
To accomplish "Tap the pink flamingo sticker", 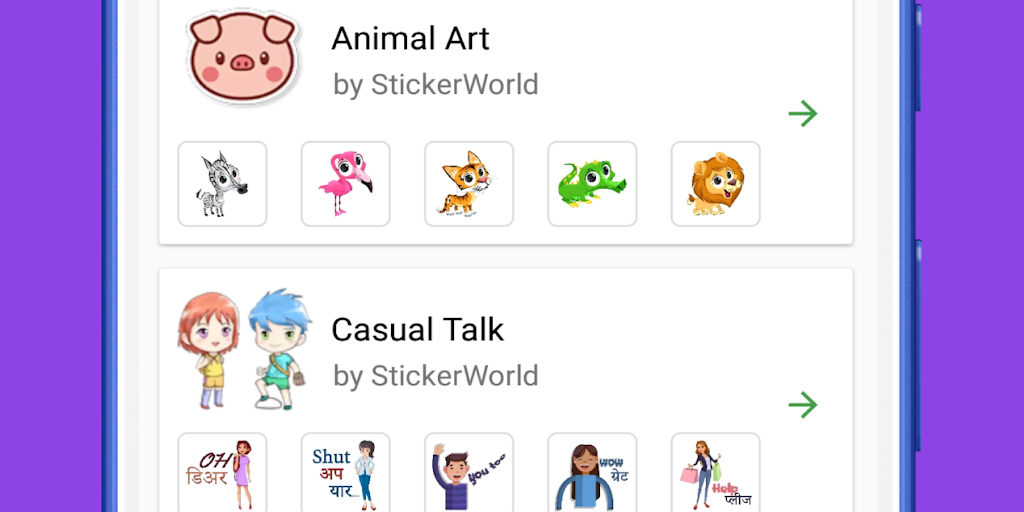I will point(345,184).
